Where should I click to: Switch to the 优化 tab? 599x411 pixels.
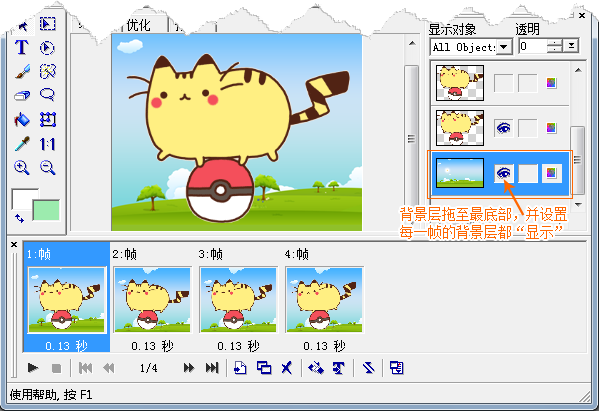coord(139,25)
